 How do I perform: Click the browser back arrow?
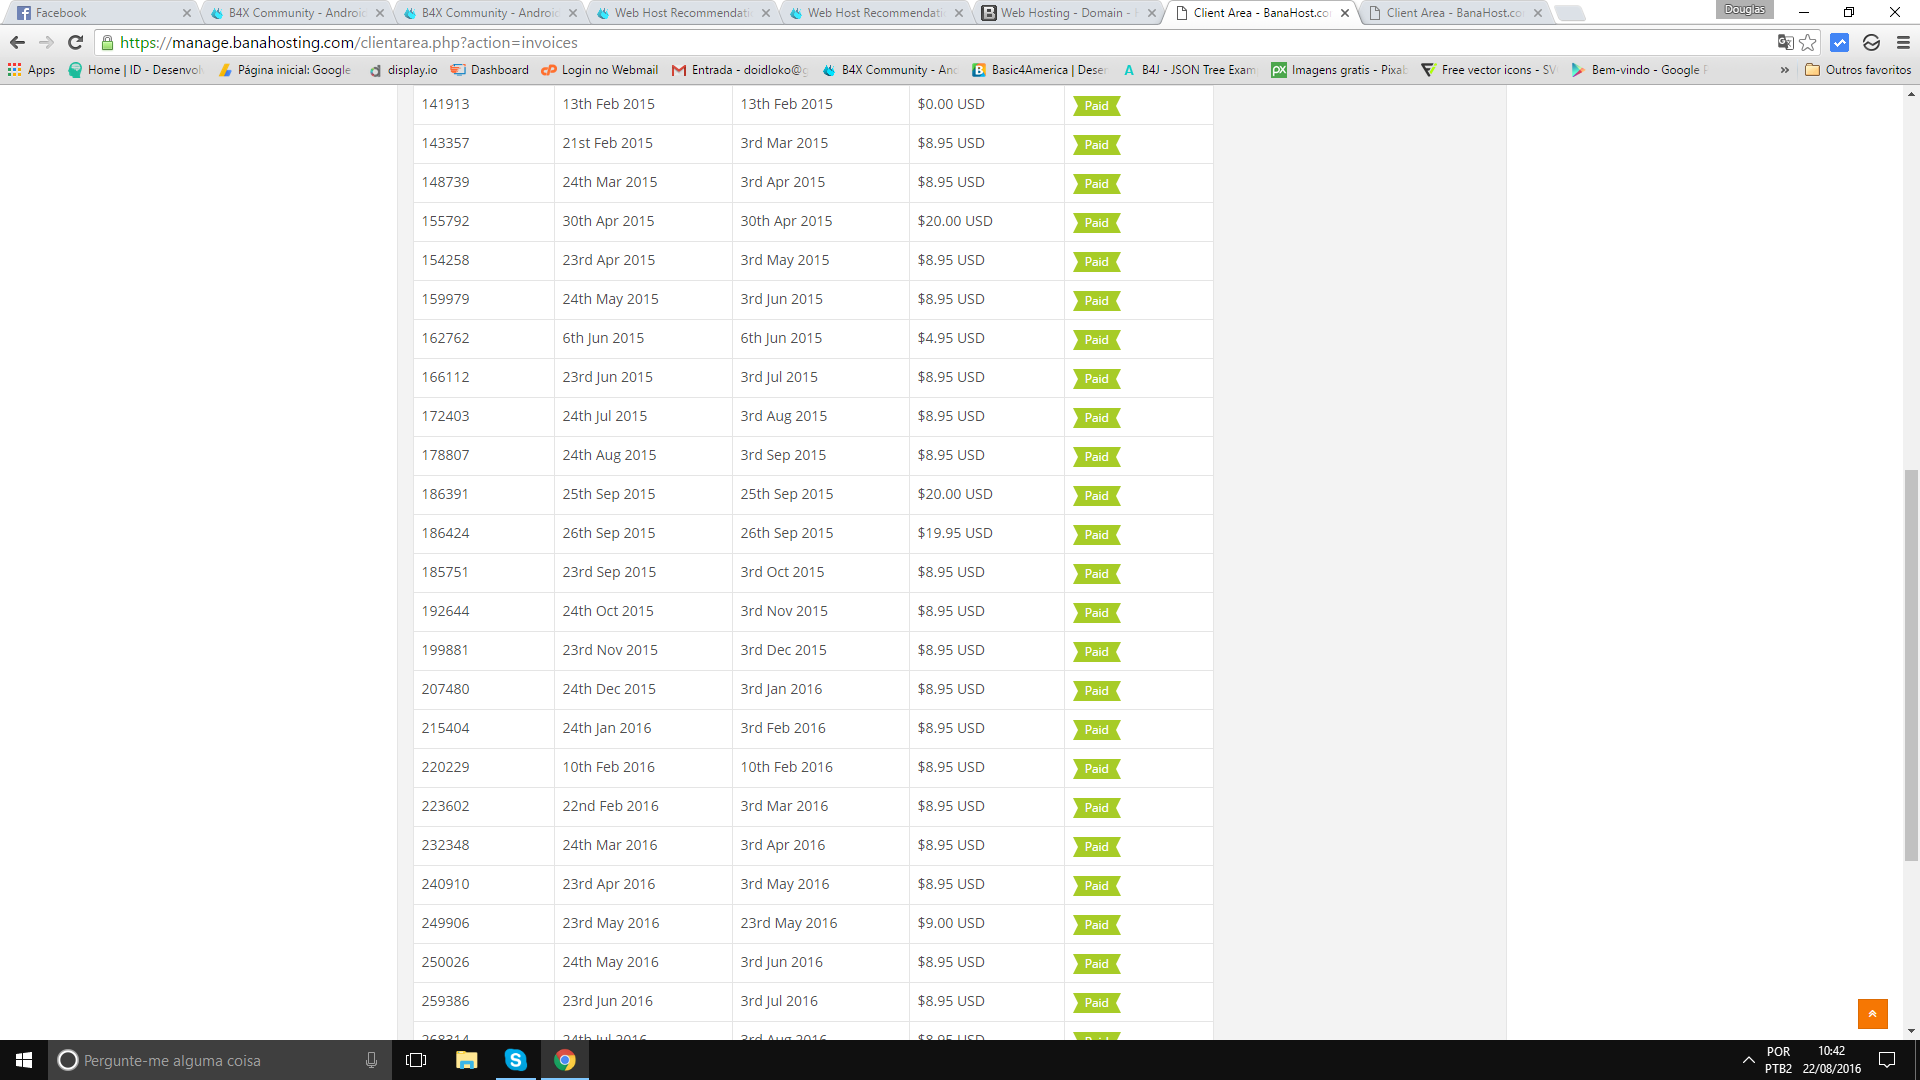[x=17, y=42]
